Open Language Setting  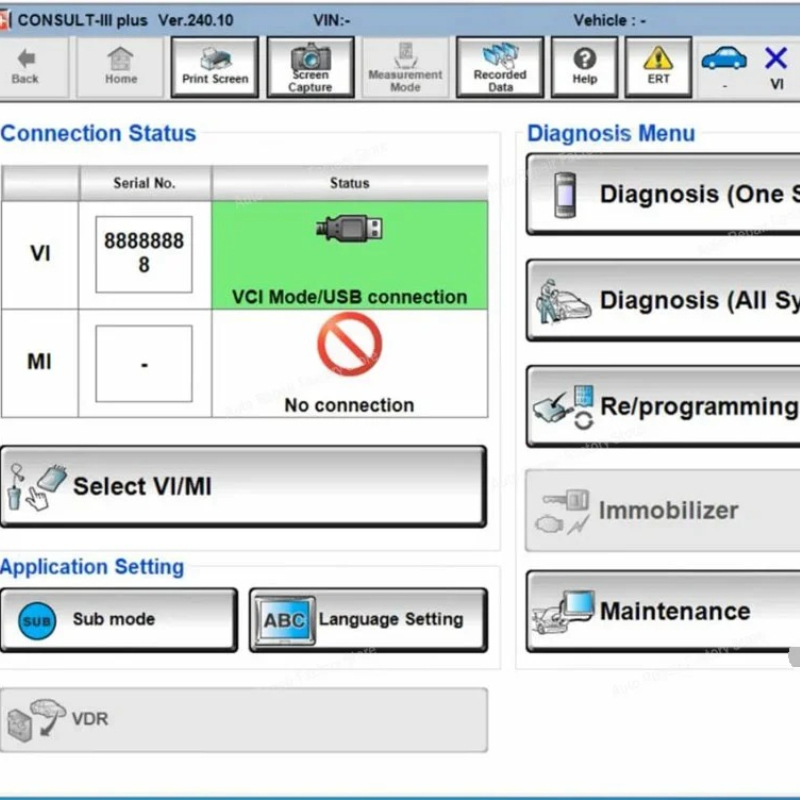coord(368,620)
